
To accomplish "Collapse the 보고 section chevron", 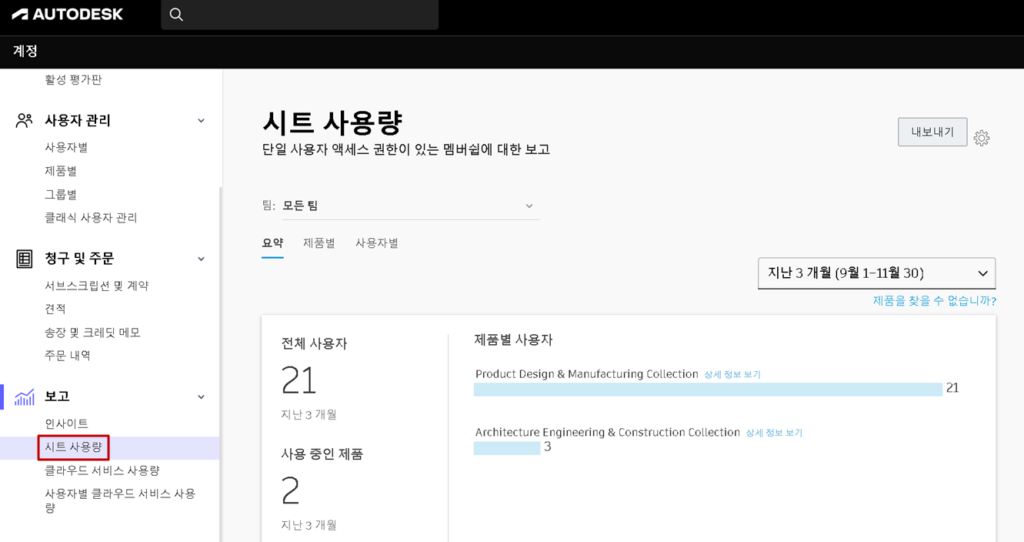I will (201, 397).
